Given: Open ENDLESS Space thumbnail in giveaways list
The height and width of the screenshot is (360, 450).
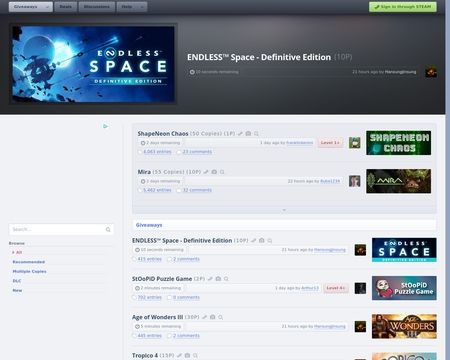Looking at the screenshot, I should (x=404, y=250).
